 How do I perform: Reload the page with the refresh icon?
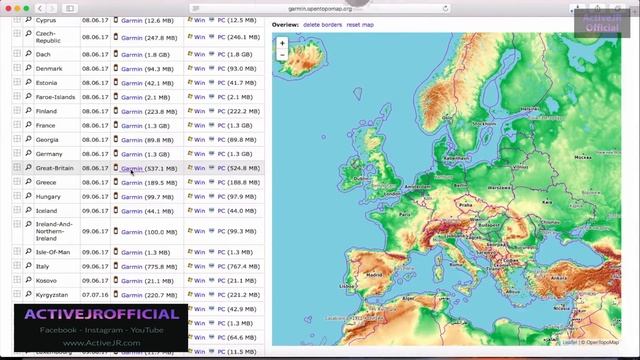pos(445,8)
